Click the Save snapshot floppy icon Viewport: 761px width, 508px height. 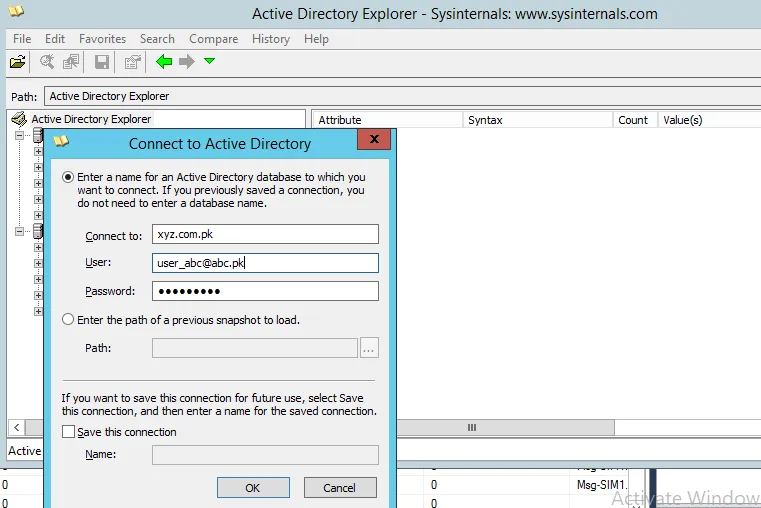(101, 62)
